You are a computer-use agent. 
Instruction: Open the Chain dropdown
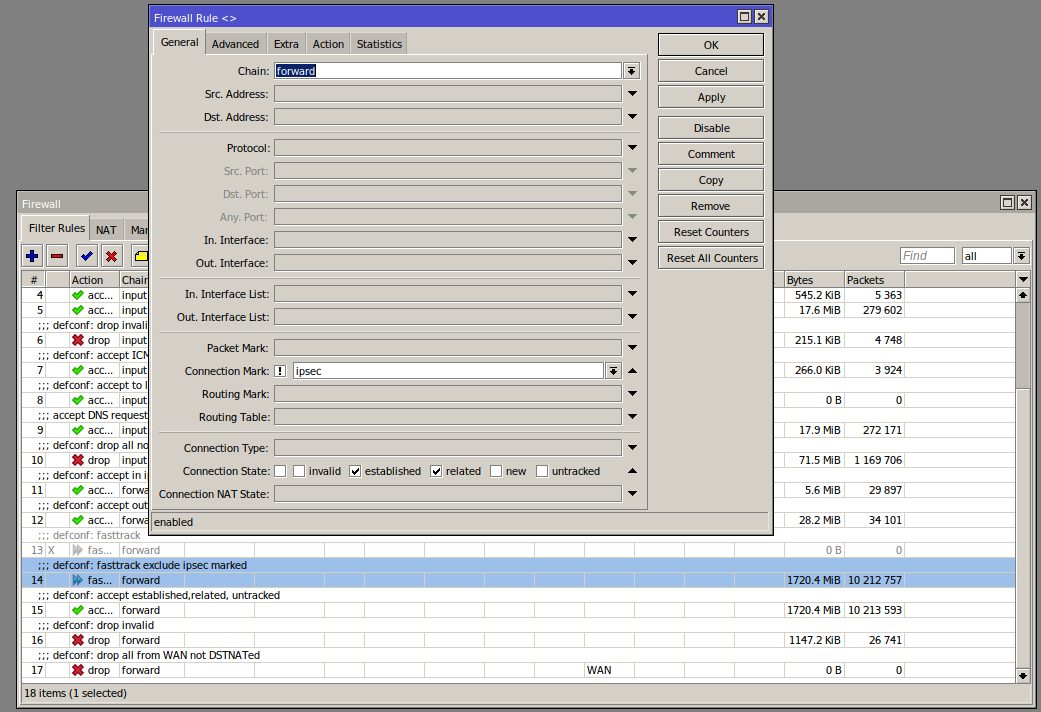pos(631,70)
